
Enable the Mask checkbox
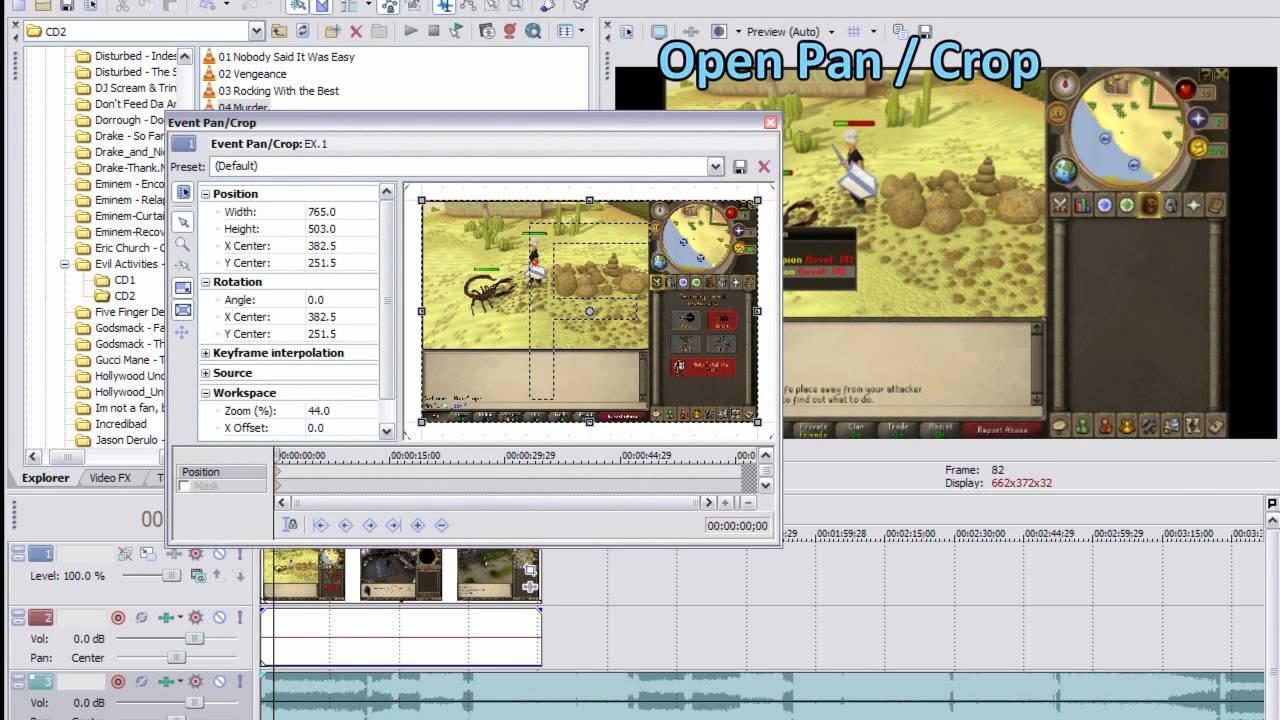(x=184, y=486)
